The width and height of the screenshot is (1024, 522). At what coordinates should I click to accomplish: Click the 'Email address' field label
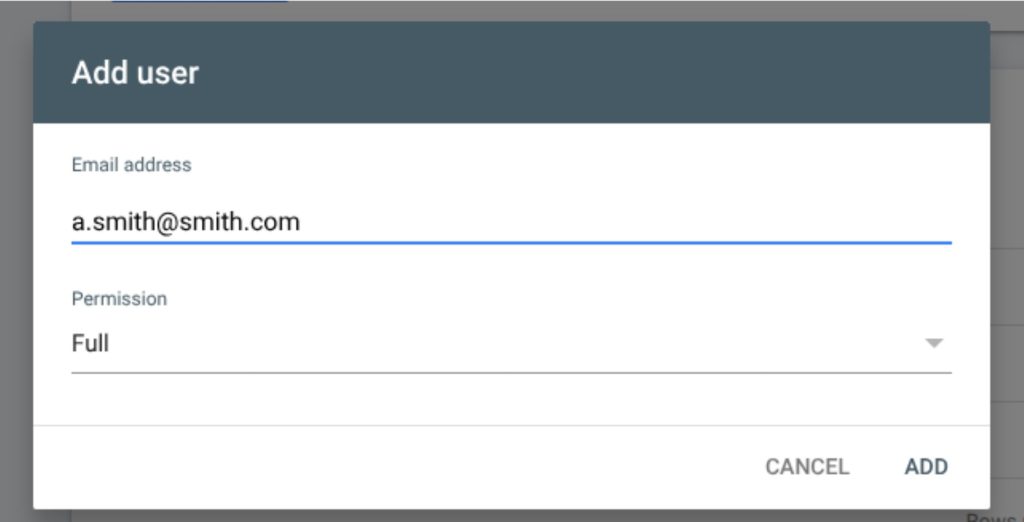click(x=131, y=165)
